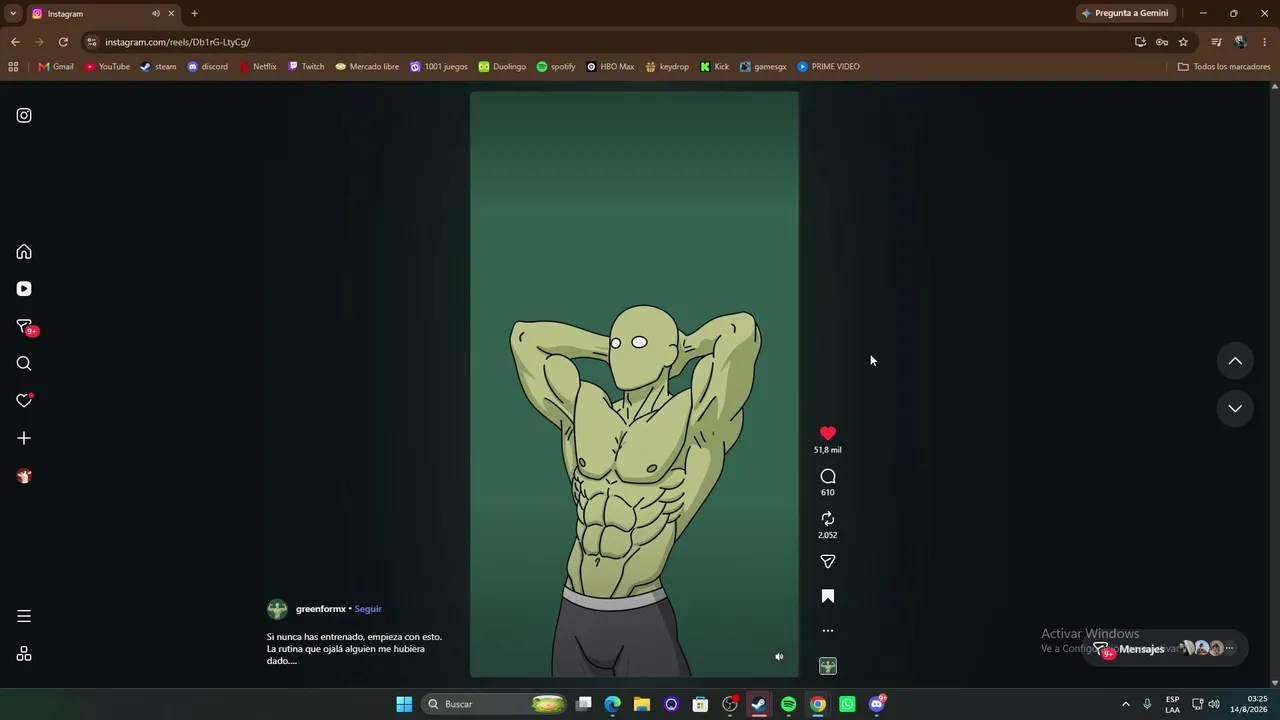Open Instagram notifications heart icon
Screen dimensions: 1280x720
coord(24,401)
